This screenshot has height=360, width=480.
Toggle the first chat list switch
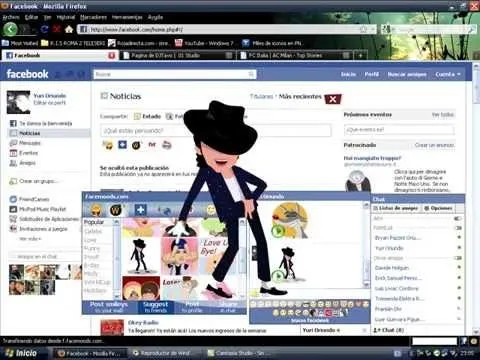(458, 218)
